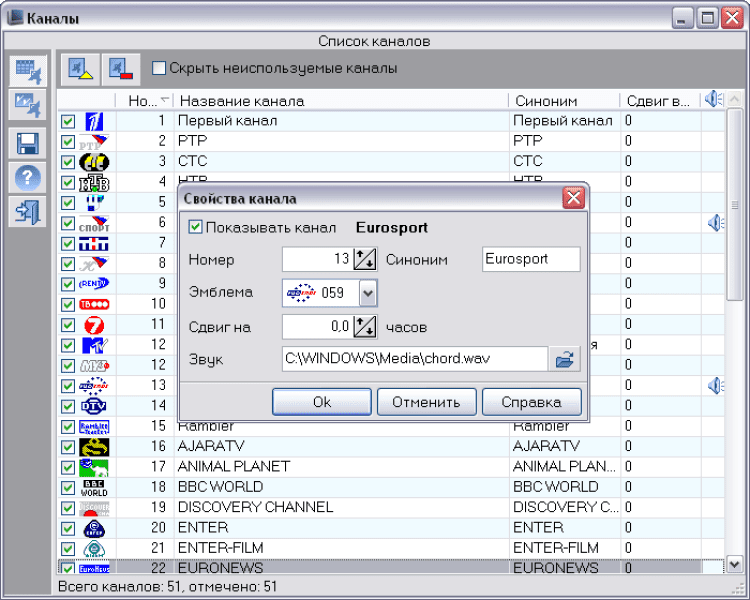Image resolution: width=750 pixels, height=600 pixels.
Task: Click Синоним column header
Action: [x=564, y=101]
